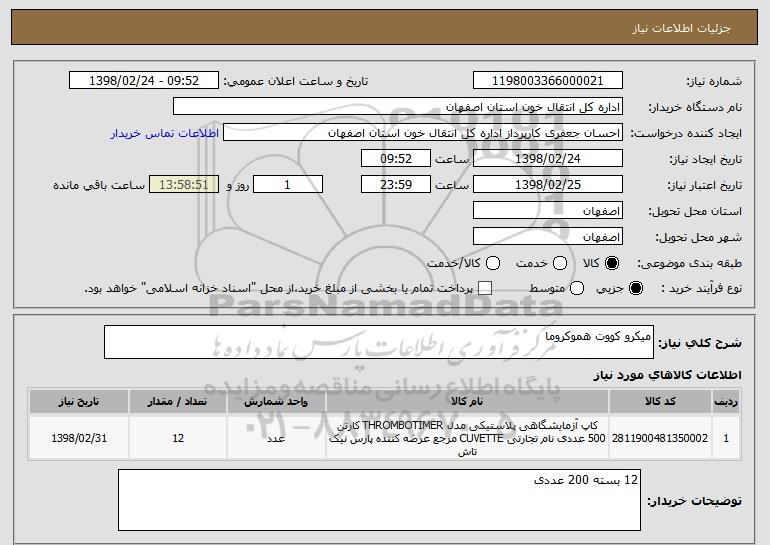Select the خدمت radio button
This screenshot has width=770, height=545.
coord(560,263)
